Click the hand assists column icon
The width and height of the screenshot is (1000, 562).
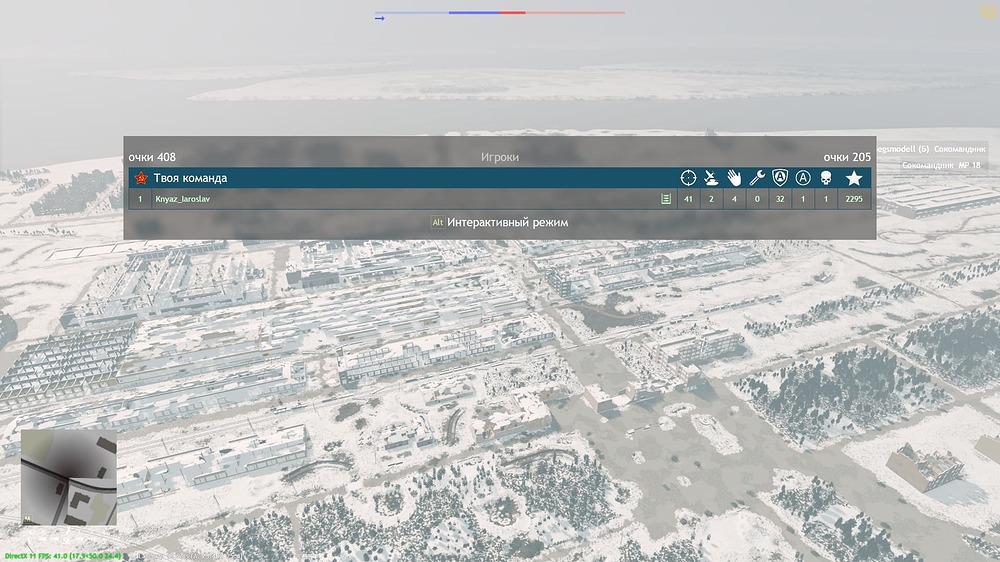(x=734, y=178)
